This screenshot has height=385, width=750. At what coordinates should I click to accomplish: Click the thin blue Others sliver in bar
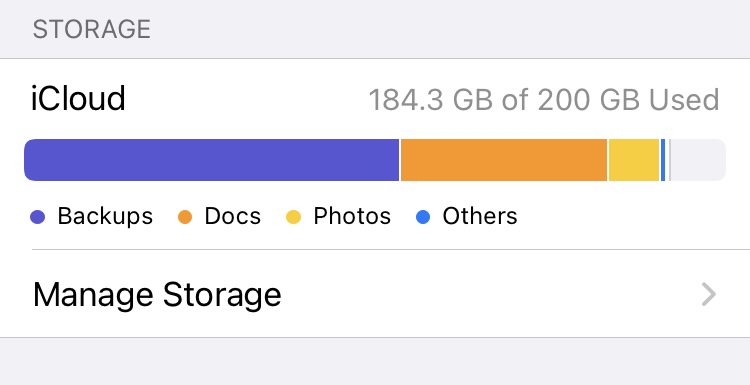[x=663, y=160]
